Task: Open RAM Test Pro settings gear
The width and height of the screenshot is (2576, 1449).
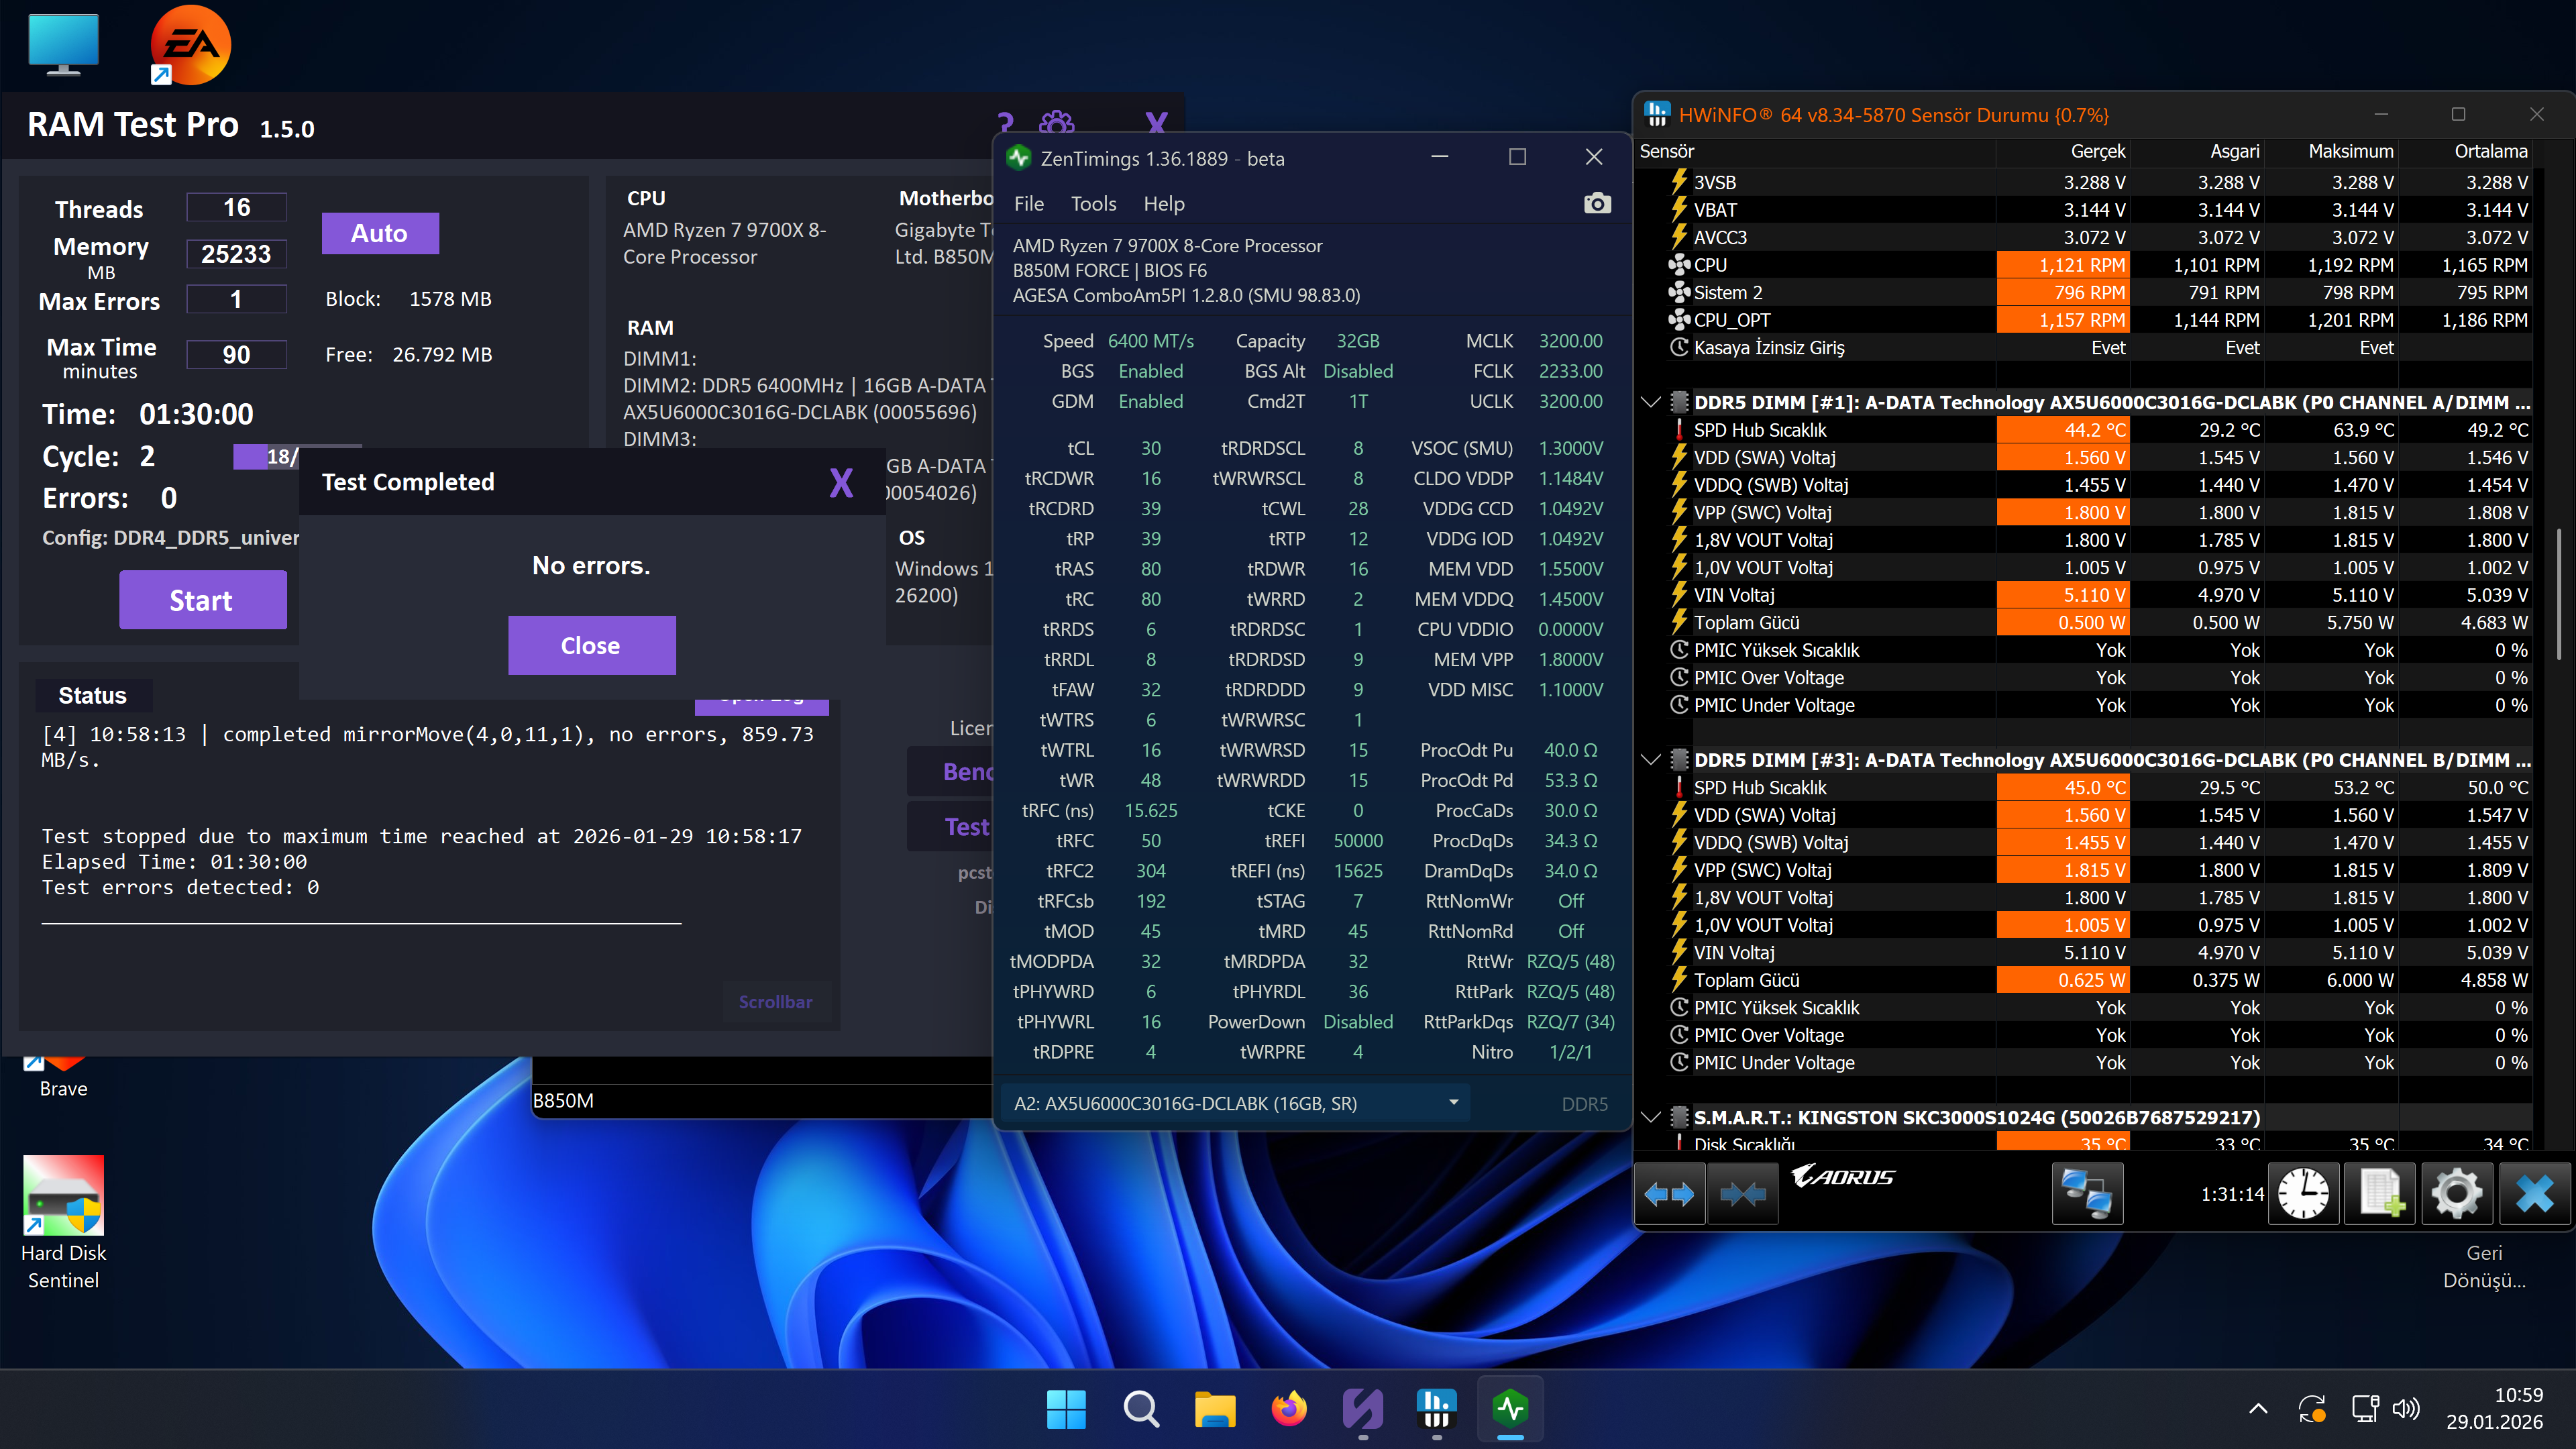Action: pyautogui.click(x=1057, y=124)
